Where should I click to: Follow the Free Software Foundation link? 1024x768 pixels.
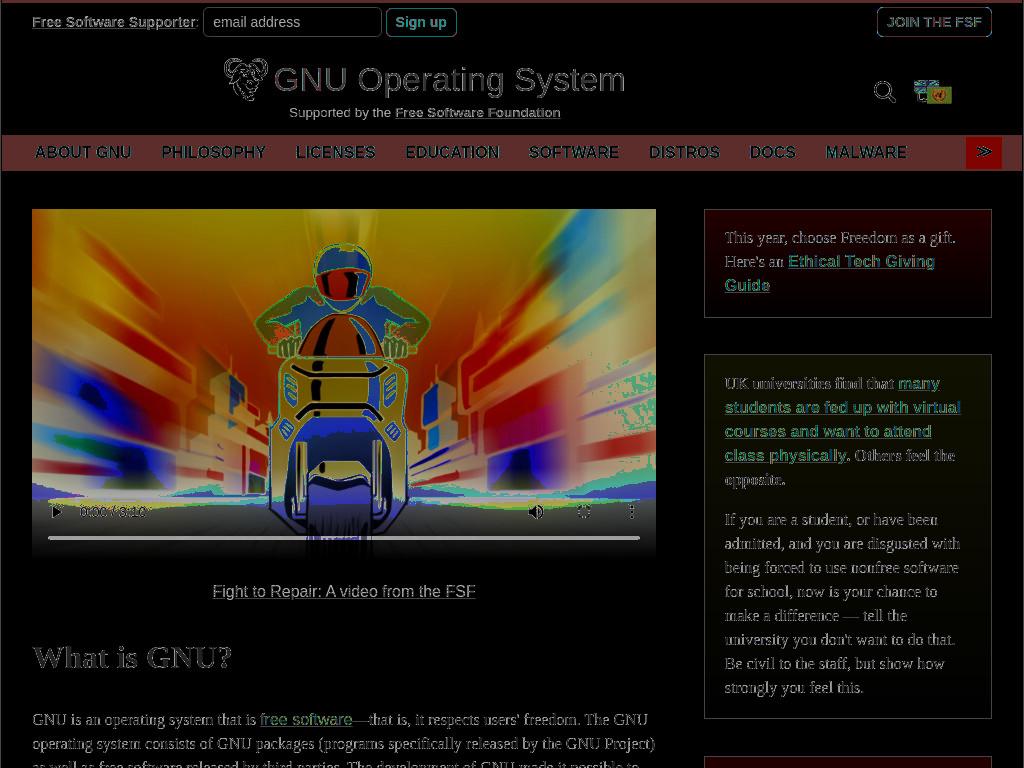477,112
